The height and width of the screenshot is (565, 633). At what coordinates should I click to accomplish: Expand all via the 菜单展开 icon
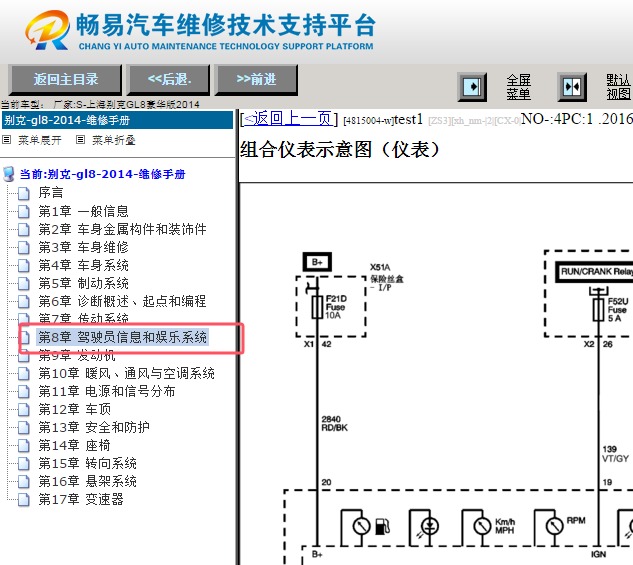coord(6,140)
